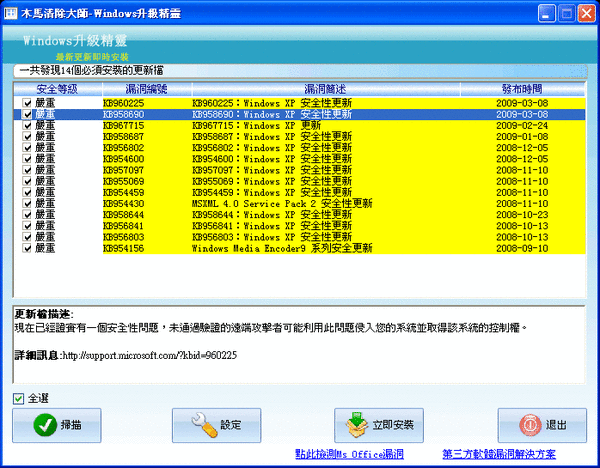
Task: Select KB954600 description cell
Action: [x=272, y=159]
